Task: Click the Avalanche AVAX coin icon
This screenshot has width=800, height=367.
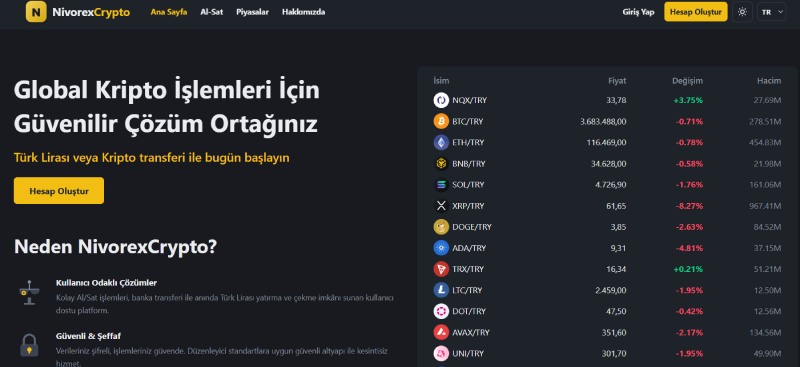Action: point(441,332)
